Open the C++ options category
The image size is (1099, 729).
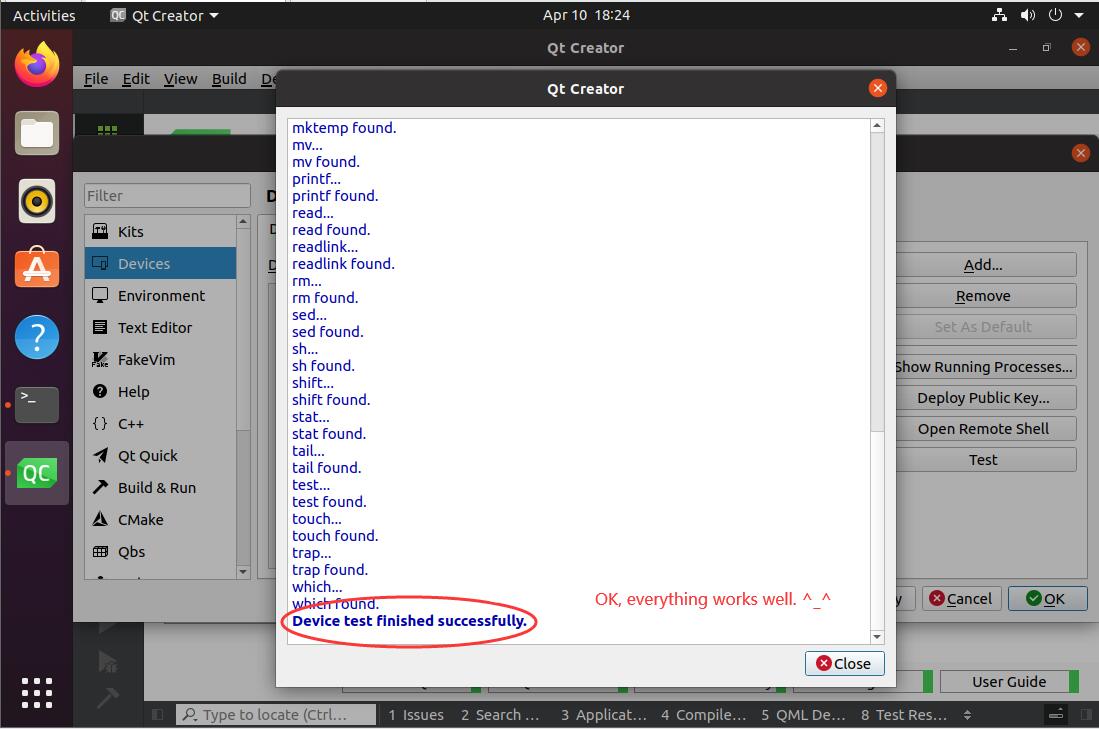[x=161, y=423]
